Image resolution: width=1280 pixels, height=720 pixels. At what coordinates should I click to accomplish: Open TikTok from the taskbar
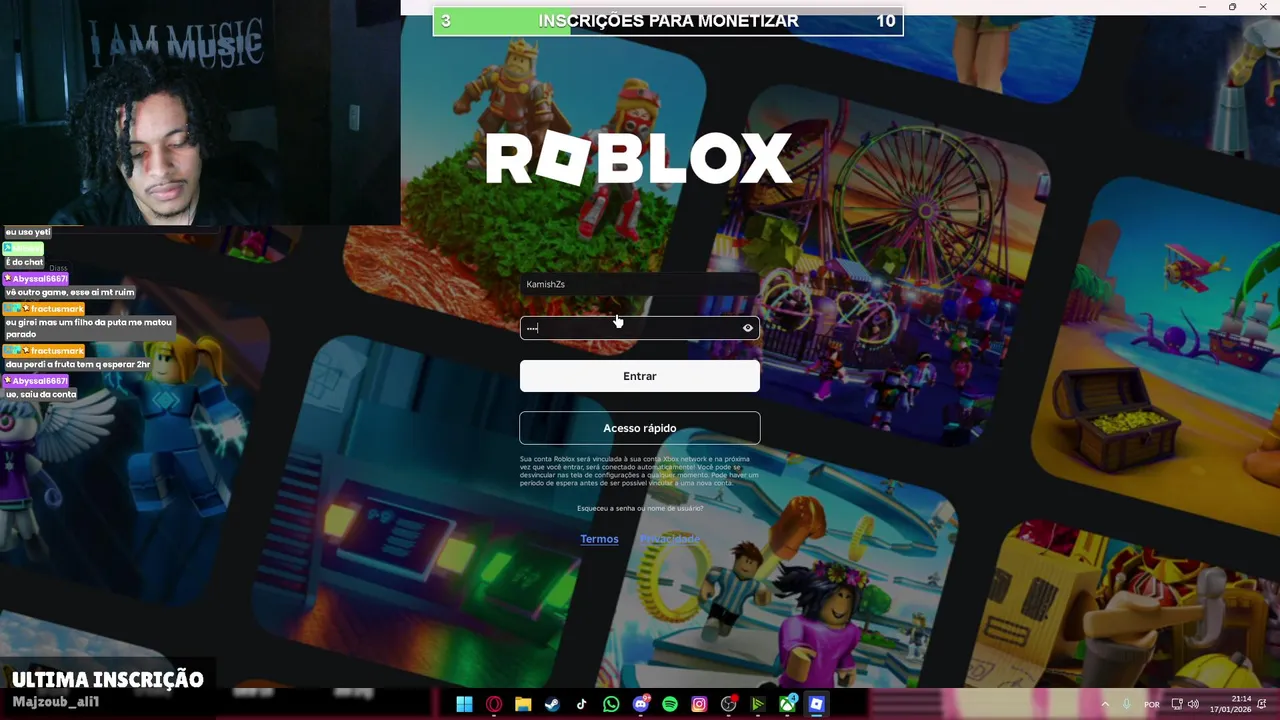click(582, 704)
